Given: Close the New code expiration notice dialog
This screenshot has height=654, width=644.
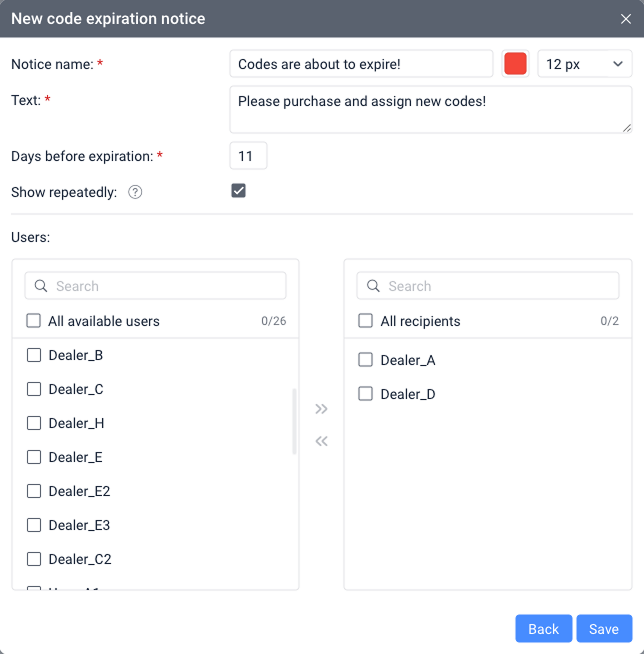Looking at the screenshot, I should click(x=626, y=19).
